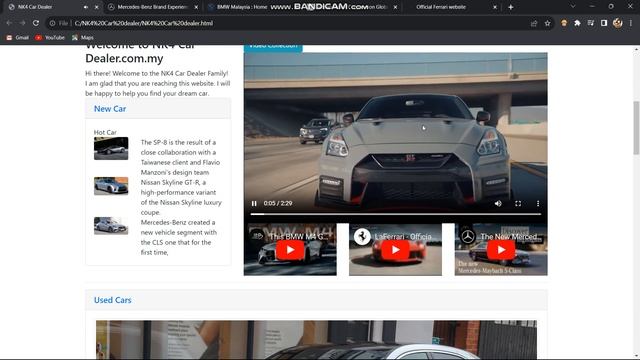Mute the video volume speaker icon

(498, 203)
